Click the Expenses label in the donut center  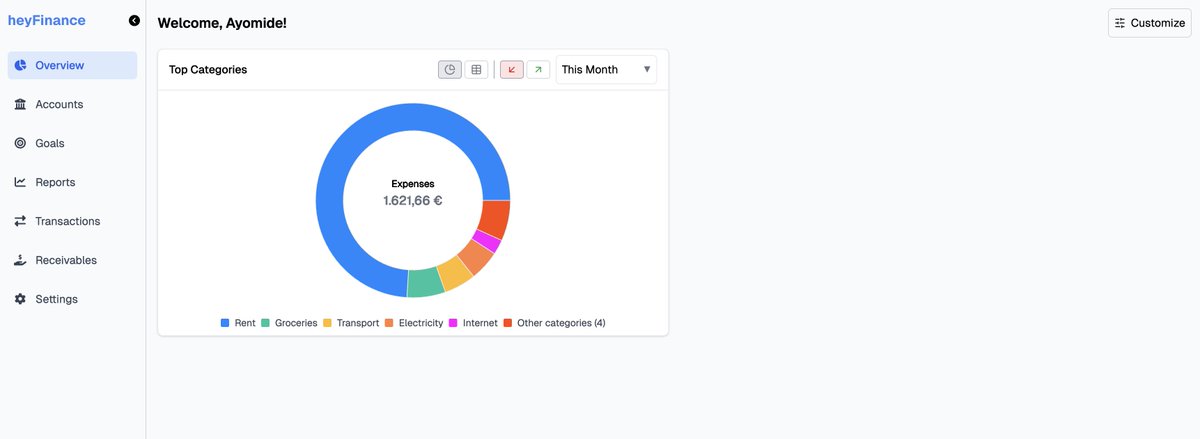413,184
